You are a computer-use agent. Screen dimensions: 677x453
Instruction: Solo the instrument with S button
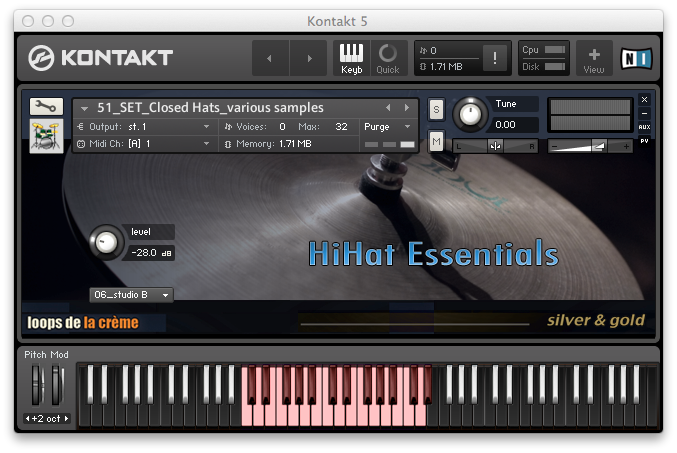436,109
